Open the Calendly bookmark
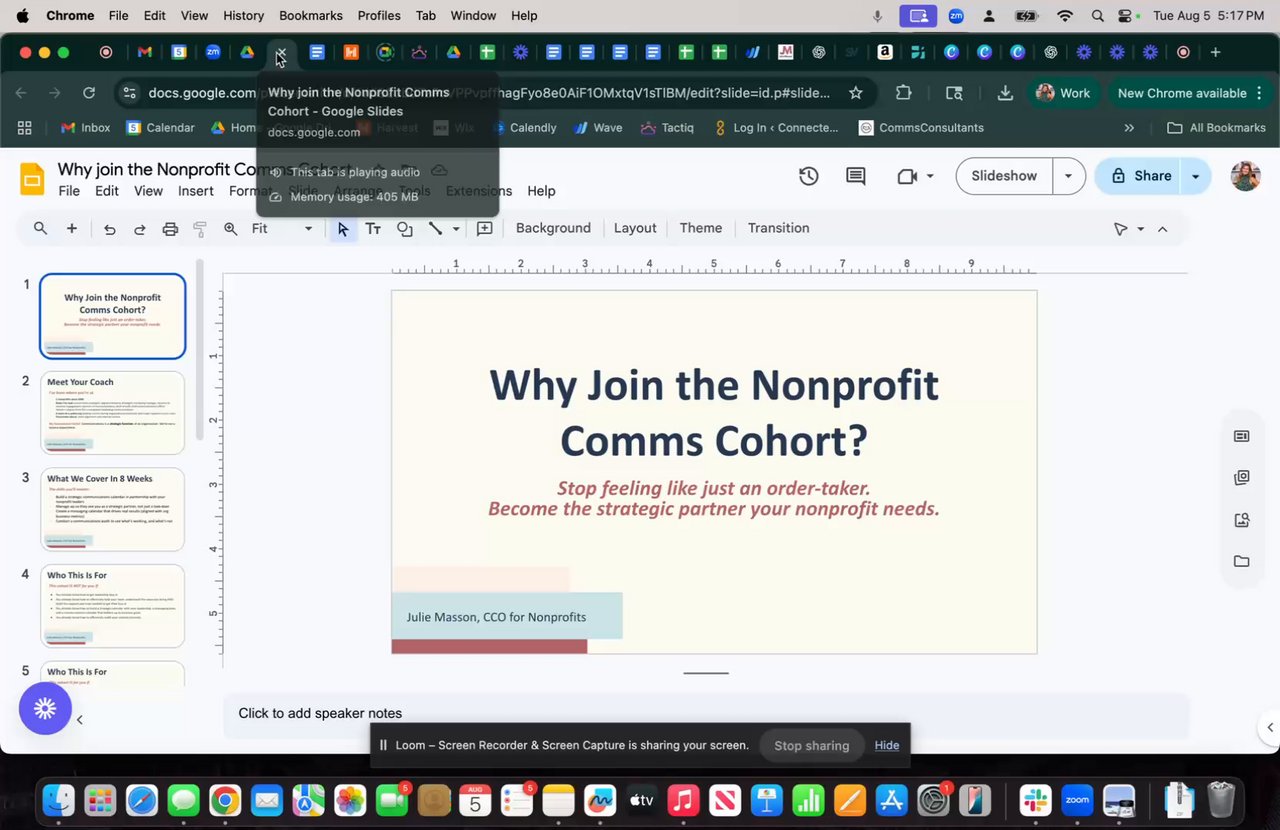 [522, 128]
